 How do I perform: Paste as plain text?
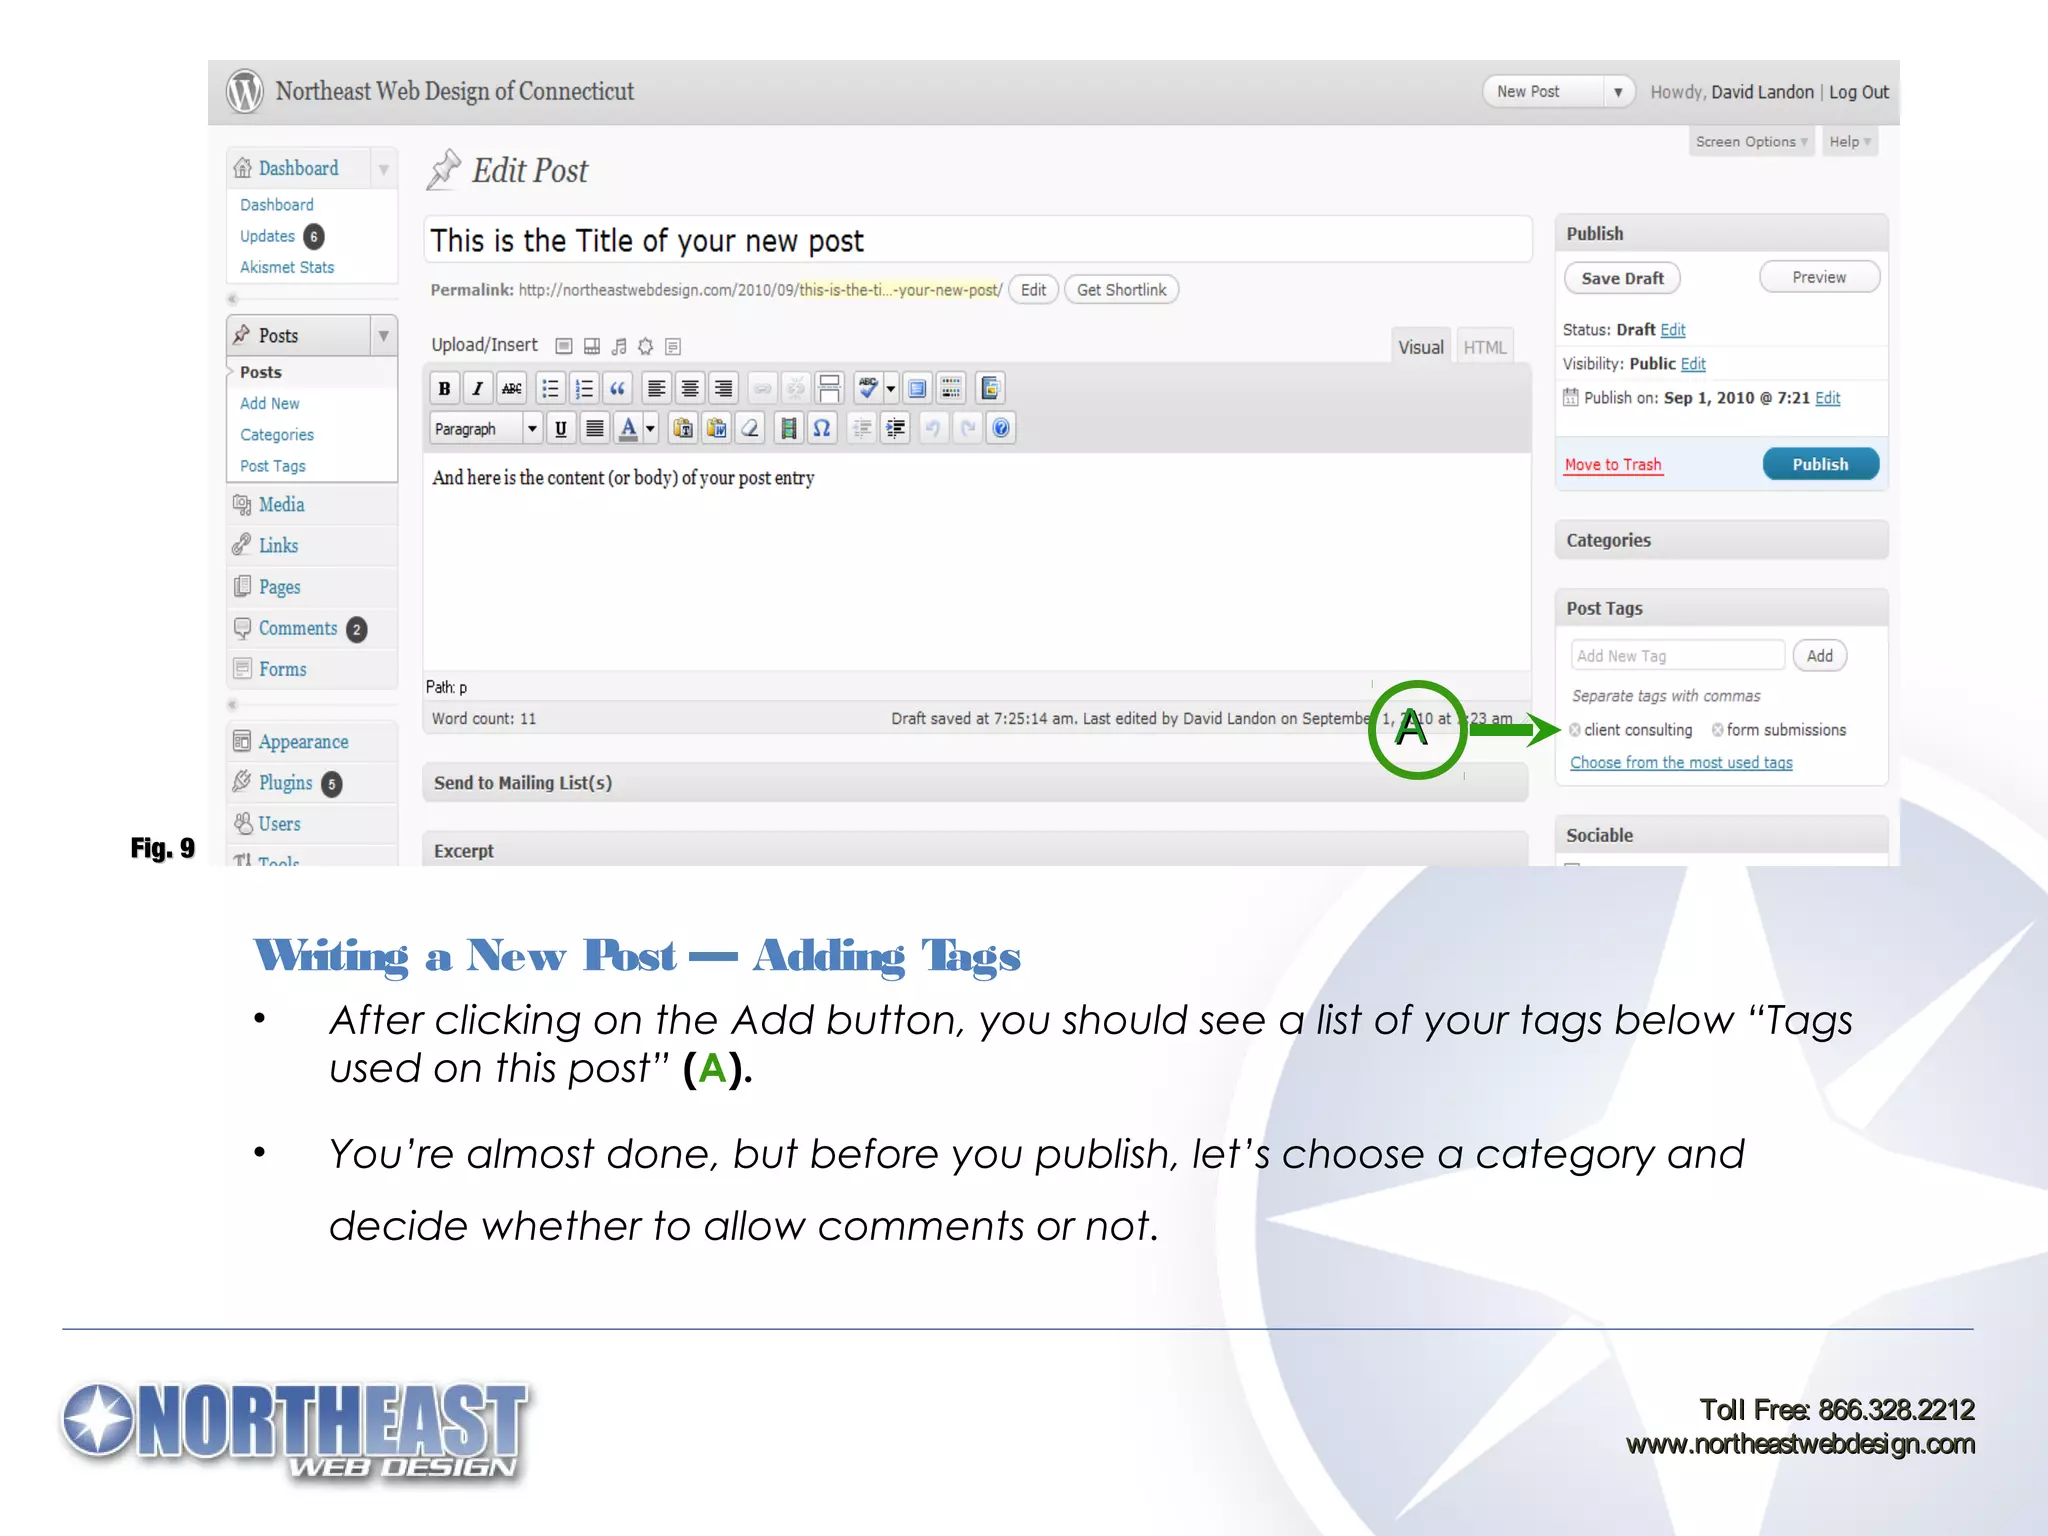[x=683, y=429]
